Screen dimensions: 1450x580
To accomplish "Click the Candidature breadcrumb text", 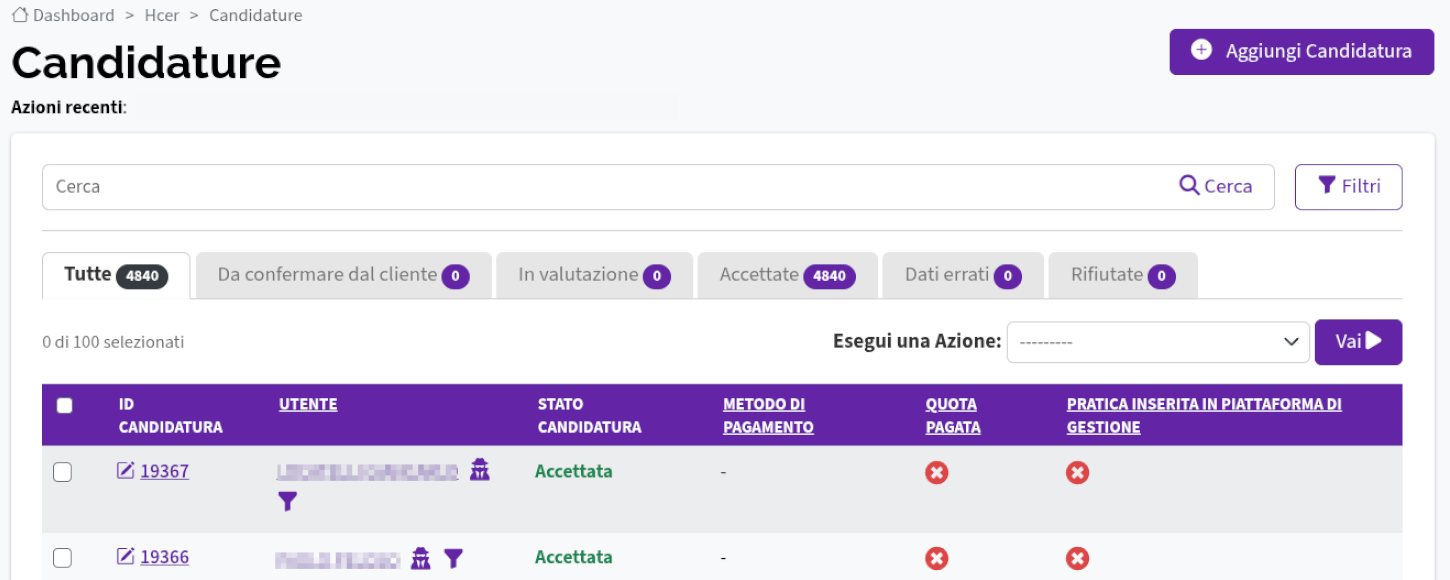I will 256,15.
